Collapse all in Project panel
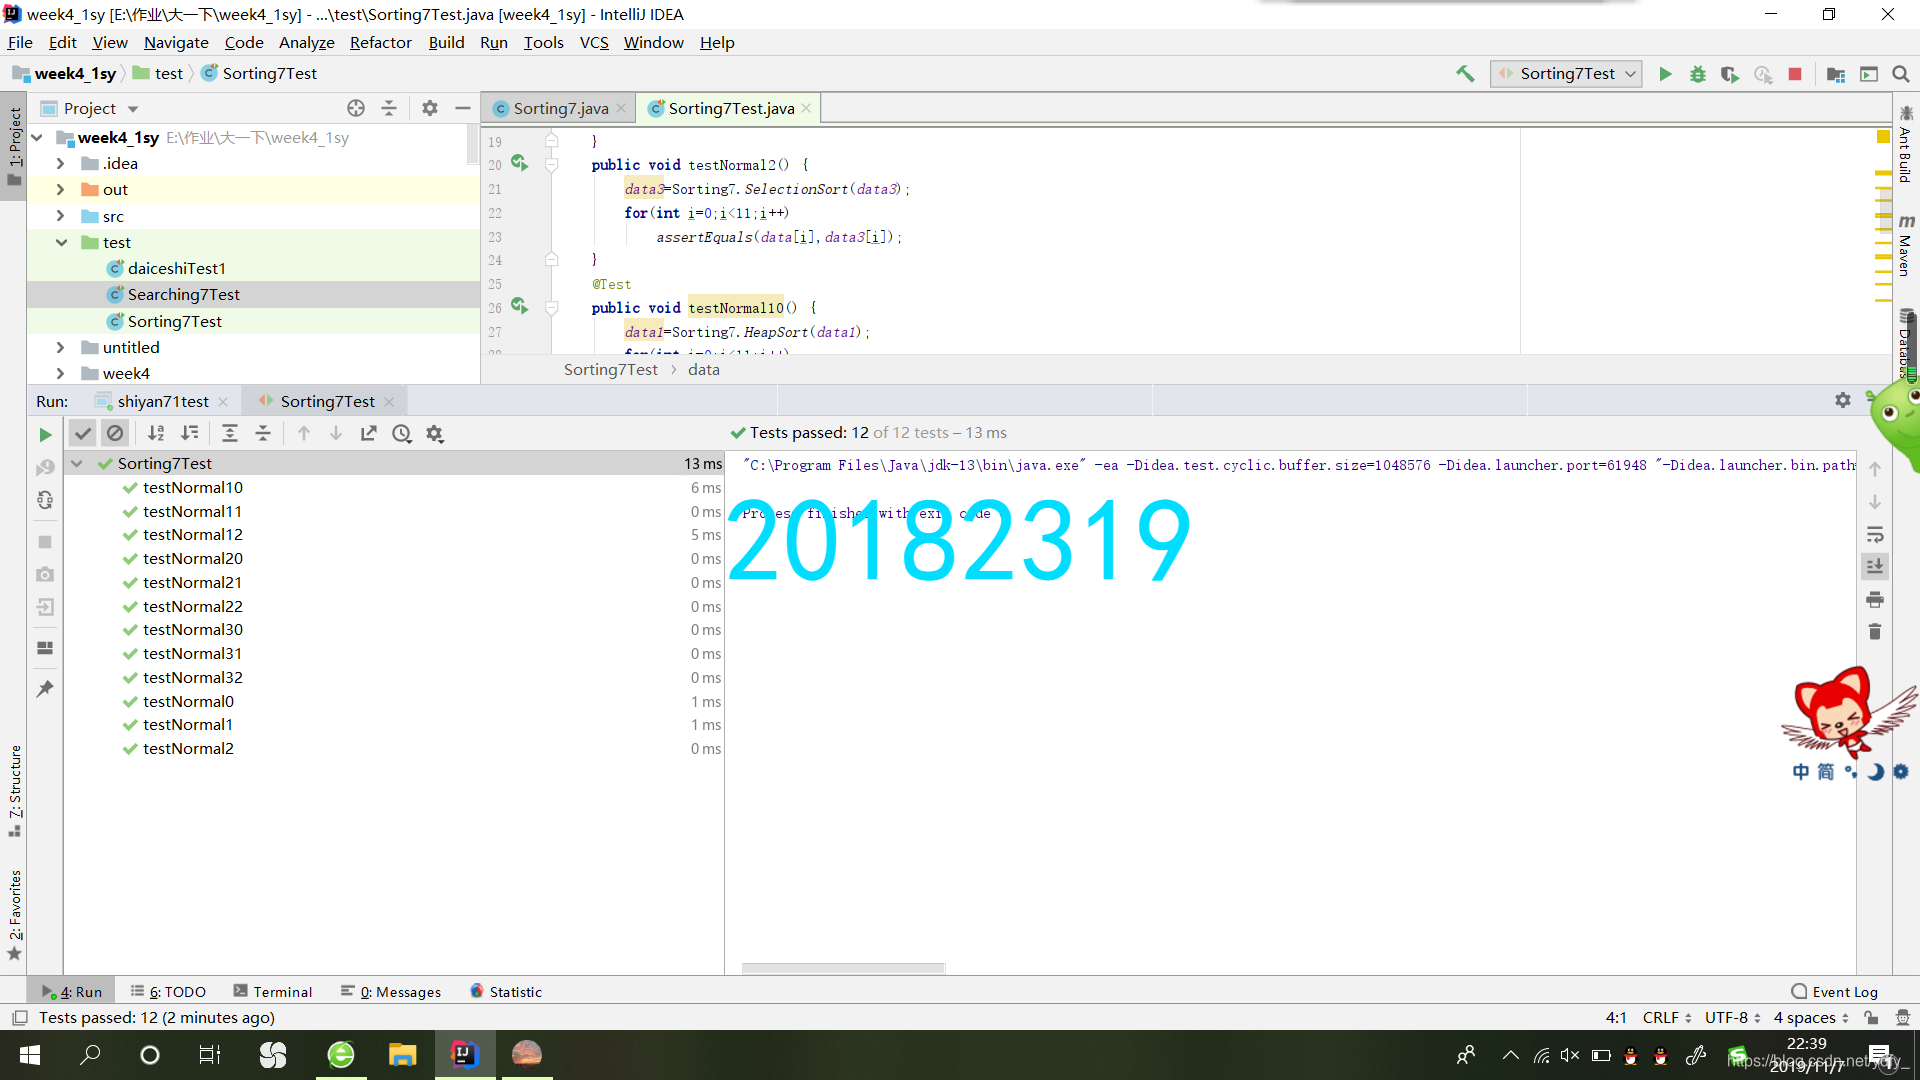 click(389, 108)
